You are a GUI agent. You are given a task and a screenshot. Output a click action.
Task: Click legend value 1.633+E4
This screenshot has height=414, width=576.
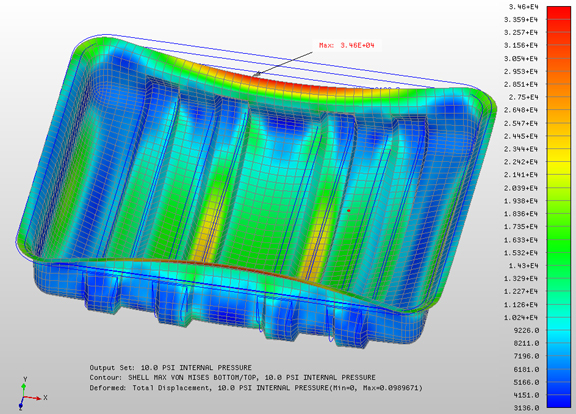click(x=521, y=240)
